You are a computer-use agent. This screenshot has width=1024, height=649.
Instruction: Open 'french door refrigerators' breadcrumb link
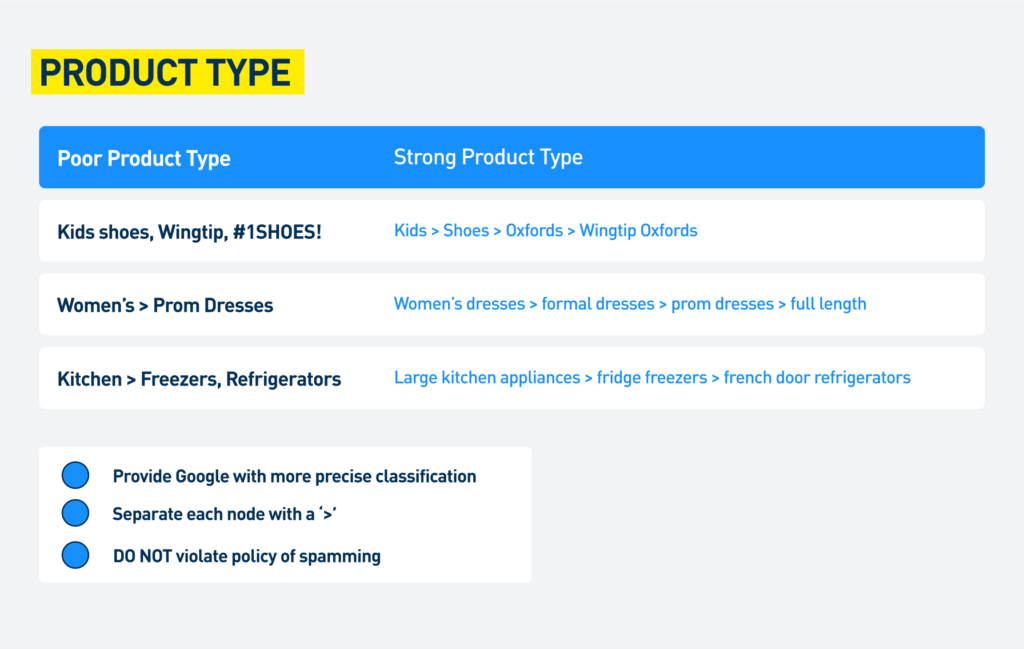click(x=817, y=377)
